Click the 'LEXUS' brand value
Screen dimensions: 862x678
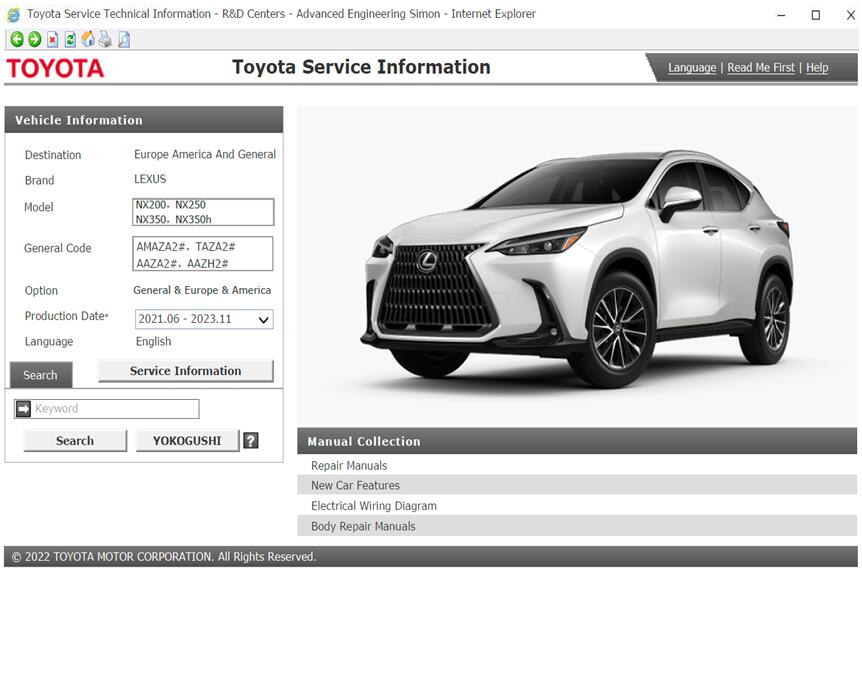pyautogui.click(x=150, y=179)
